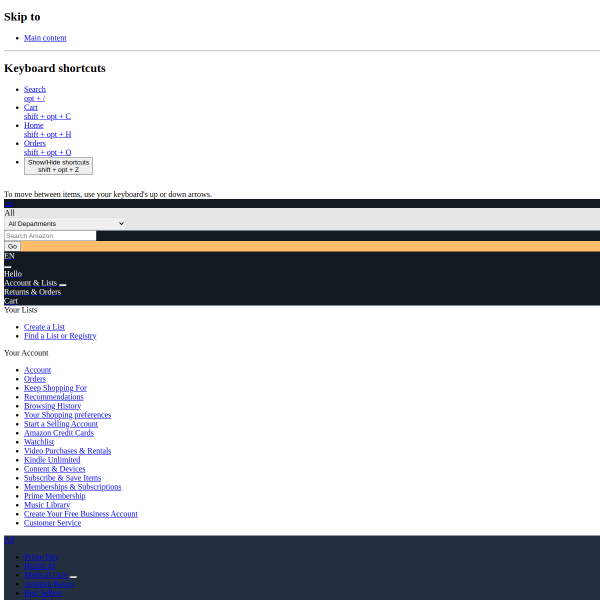Screen dimensions: 600x600
Task: Open Orders under Your Account
Action: click(35, 379)
